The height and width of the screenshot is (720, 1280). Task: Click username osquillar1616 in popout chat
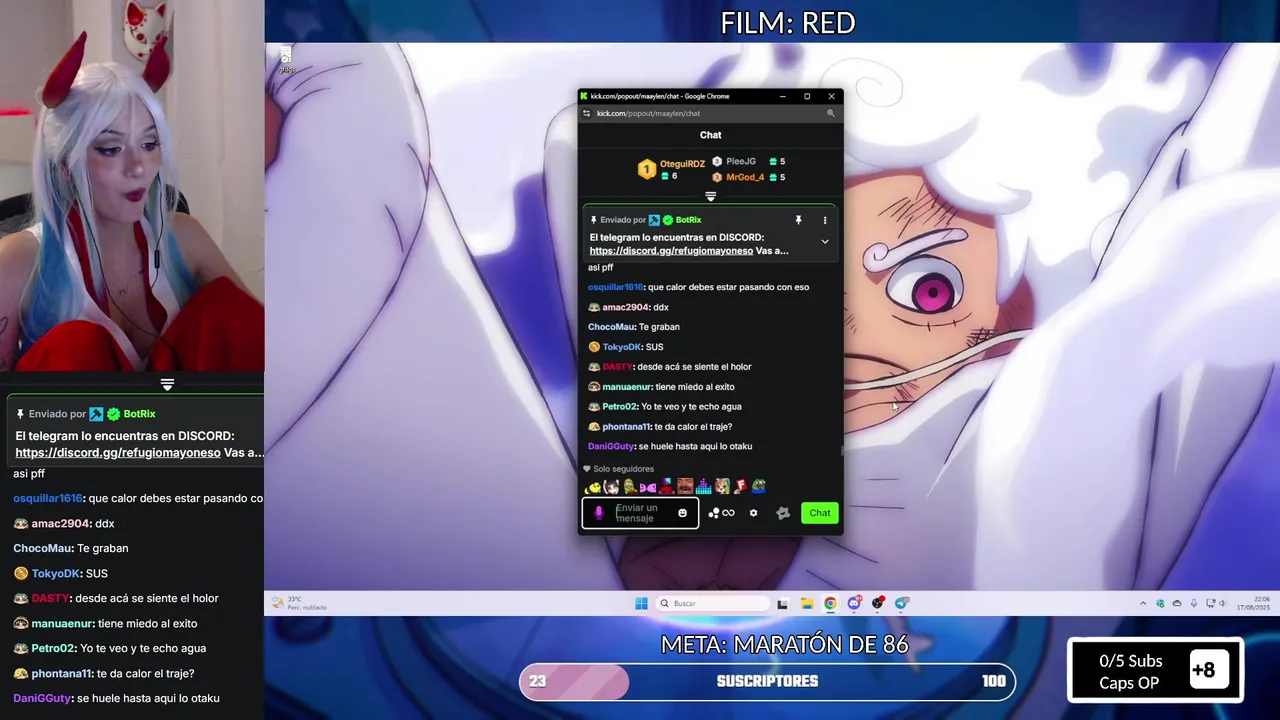coord(616,287)
